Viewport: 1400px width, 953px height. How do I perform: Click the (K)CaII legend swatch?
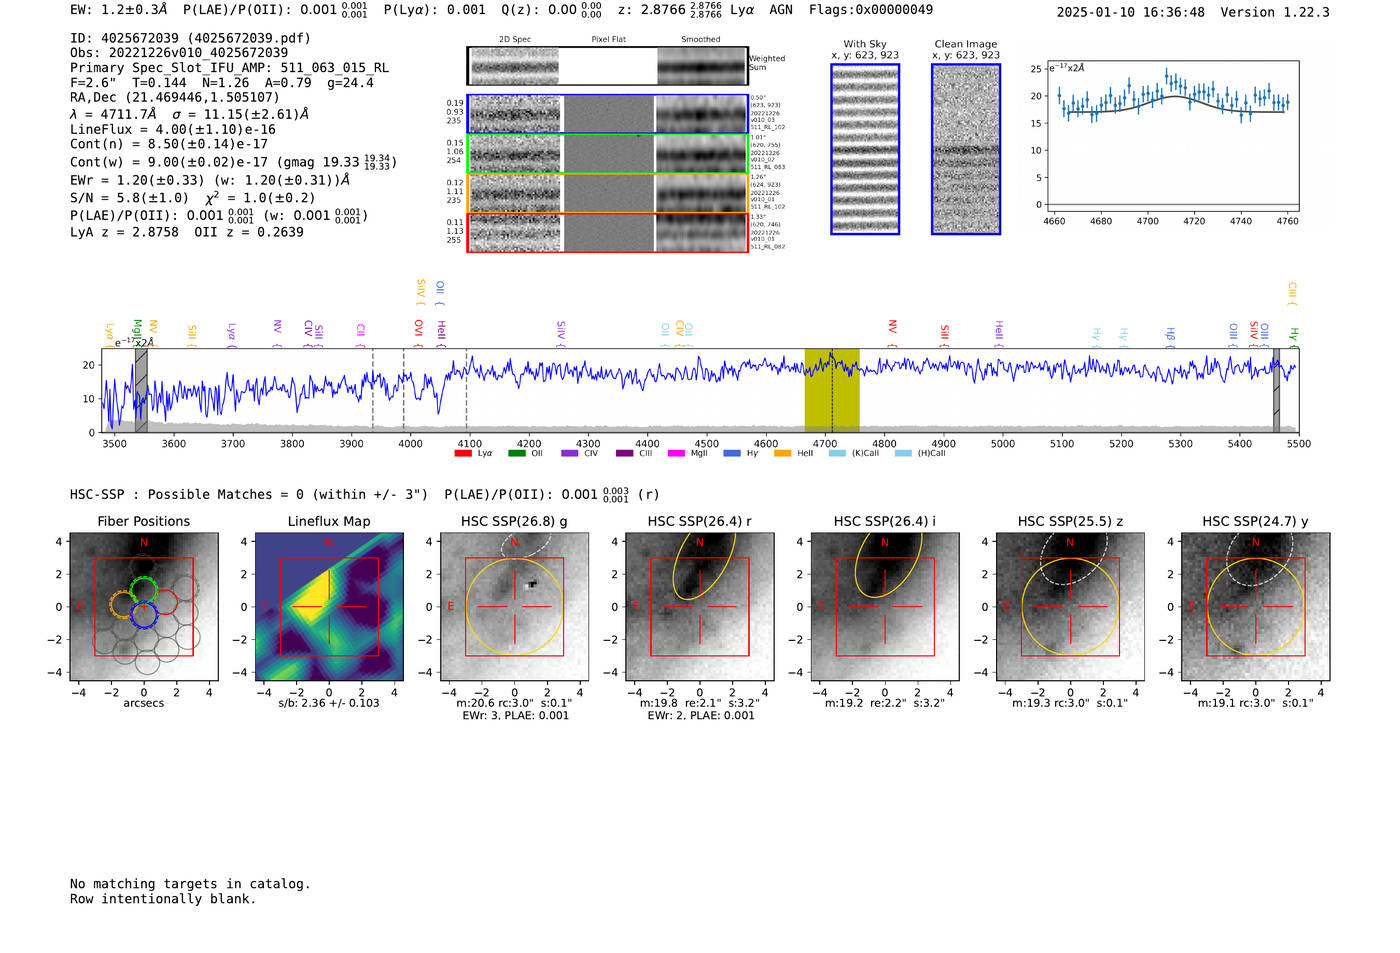tap(837, 453)
